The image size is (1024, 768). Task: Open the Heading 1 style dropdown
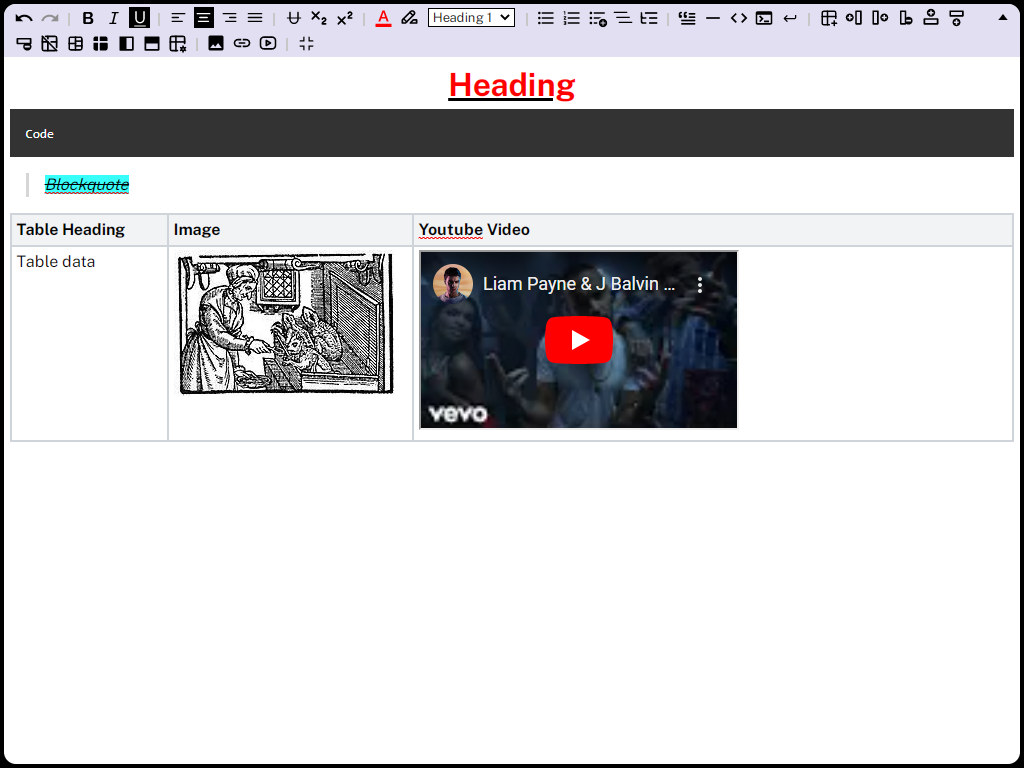pyautogui.click(x=471, y=18)
